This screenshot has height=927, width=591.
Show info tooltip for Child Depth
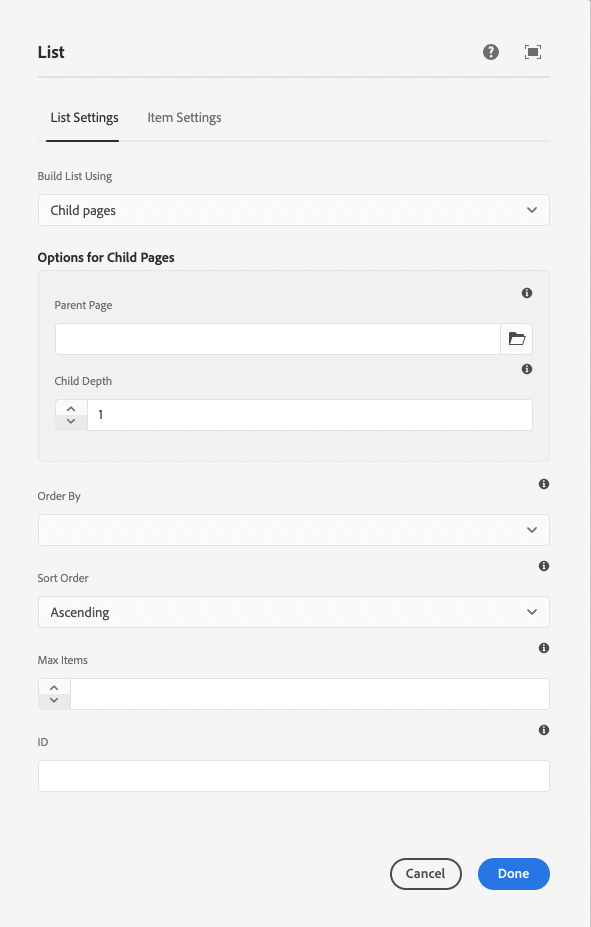(x=527, y=369)
